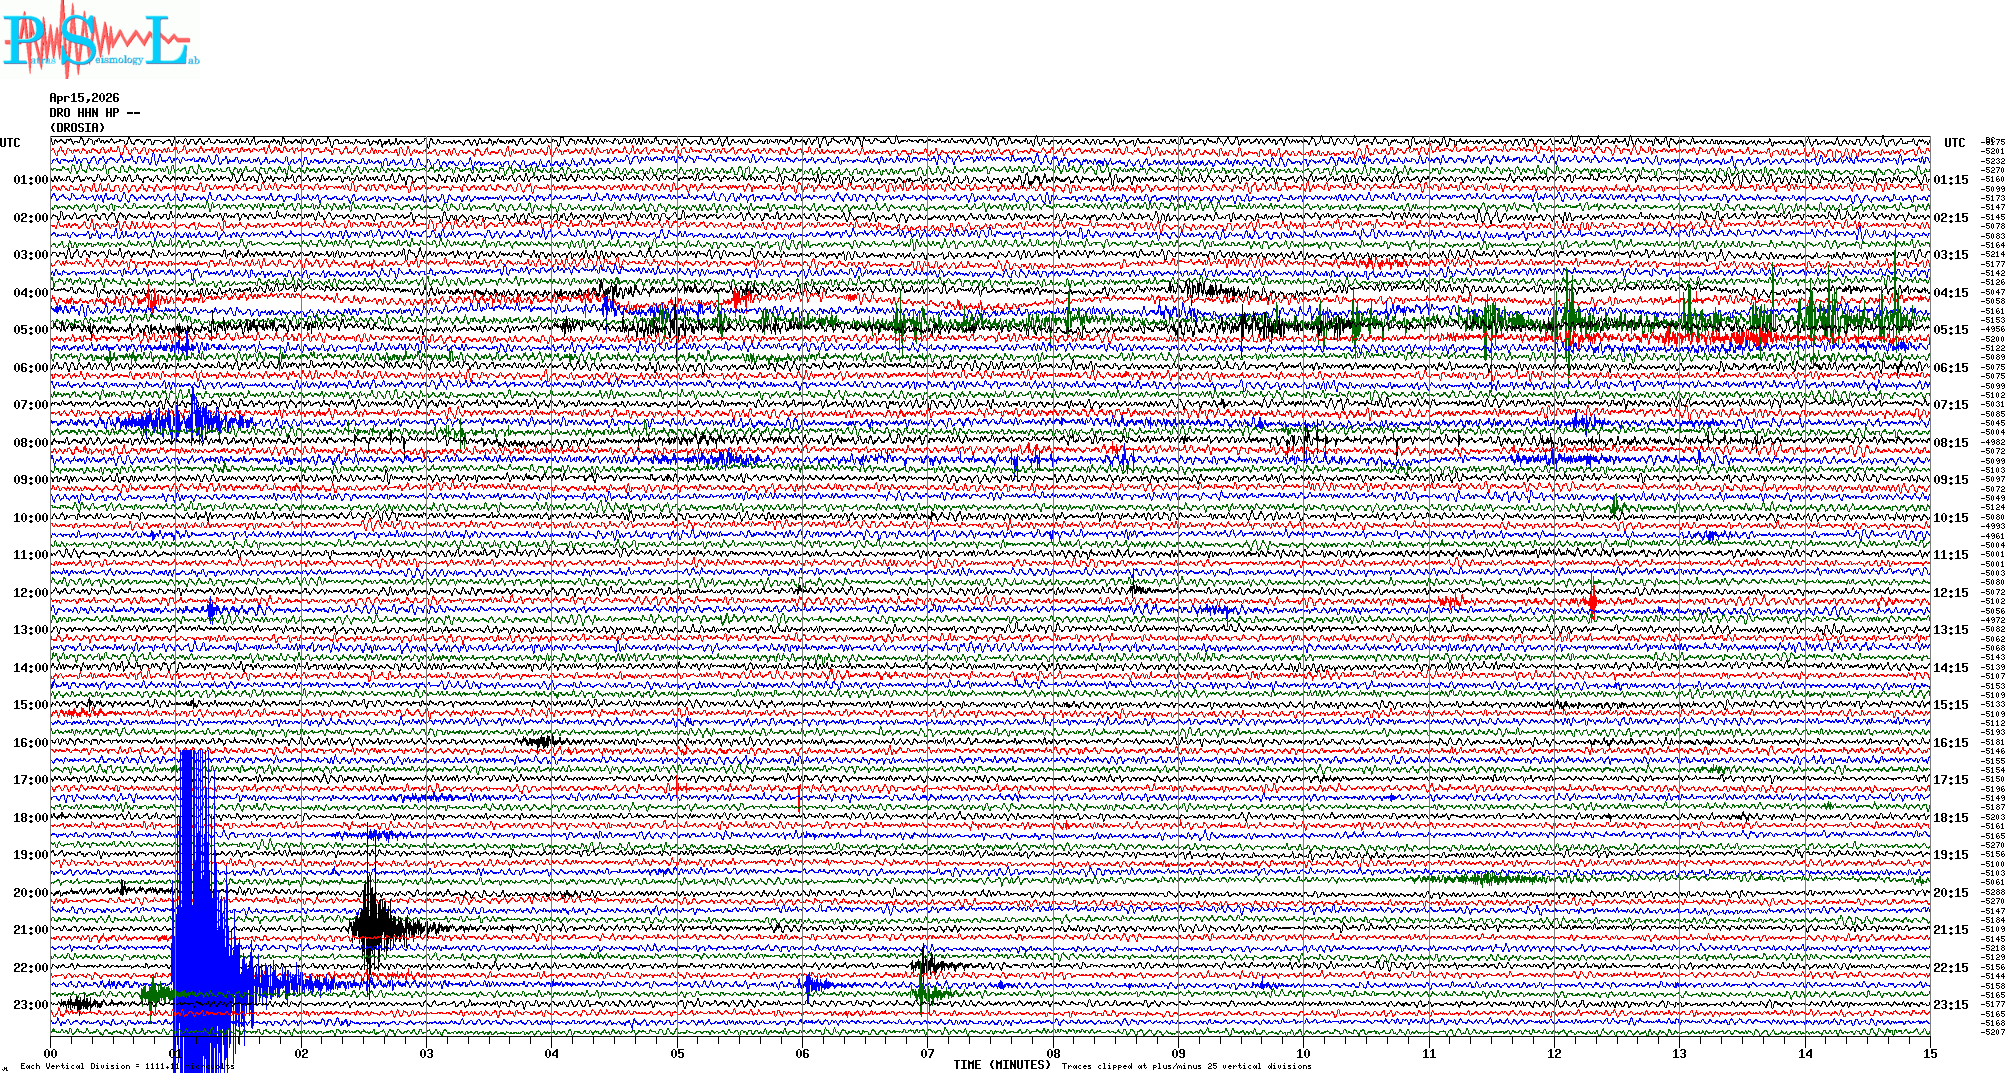Click the left UTC axis header

click(10, 143)
